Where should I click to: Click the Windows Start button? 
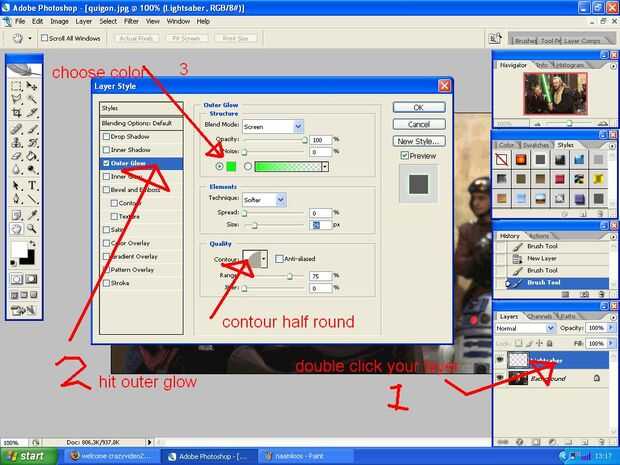point(28,456)
